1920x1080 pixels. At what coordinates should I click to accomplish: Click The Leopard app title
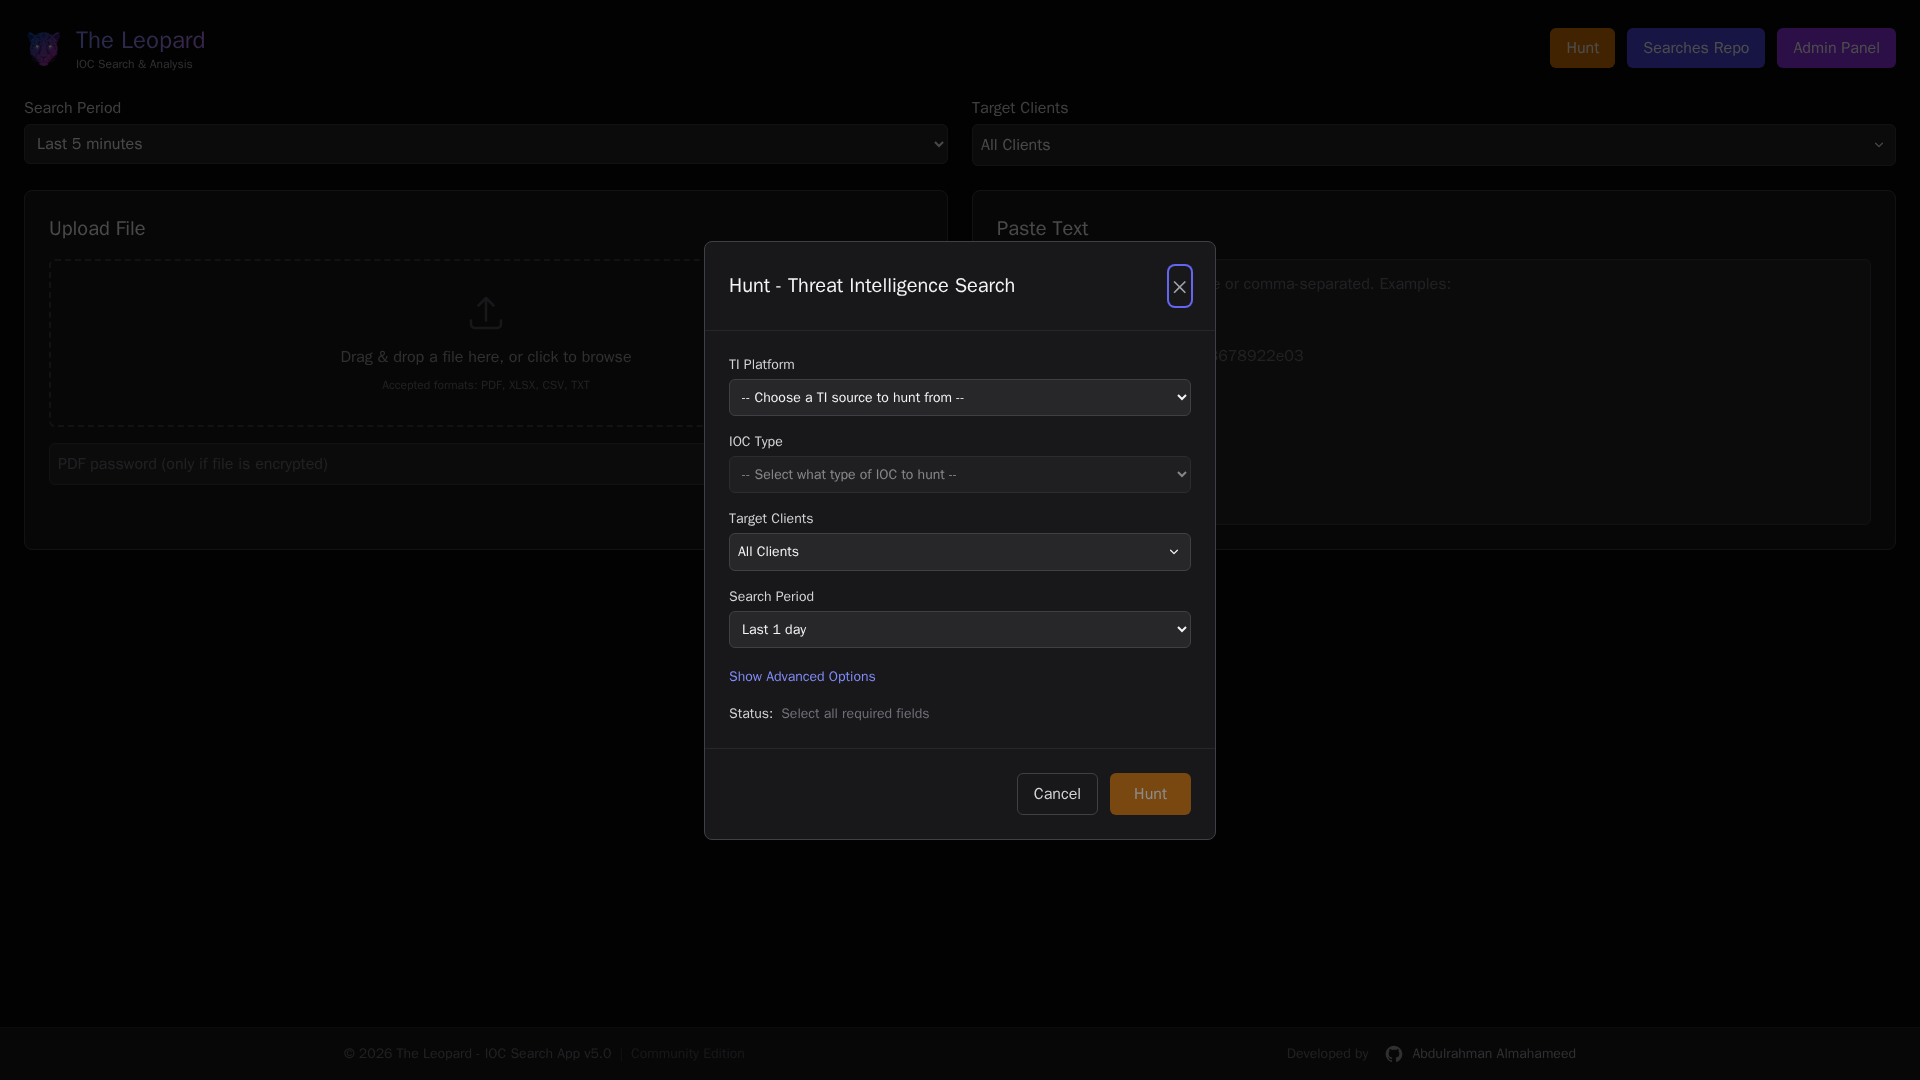(139, 40)
